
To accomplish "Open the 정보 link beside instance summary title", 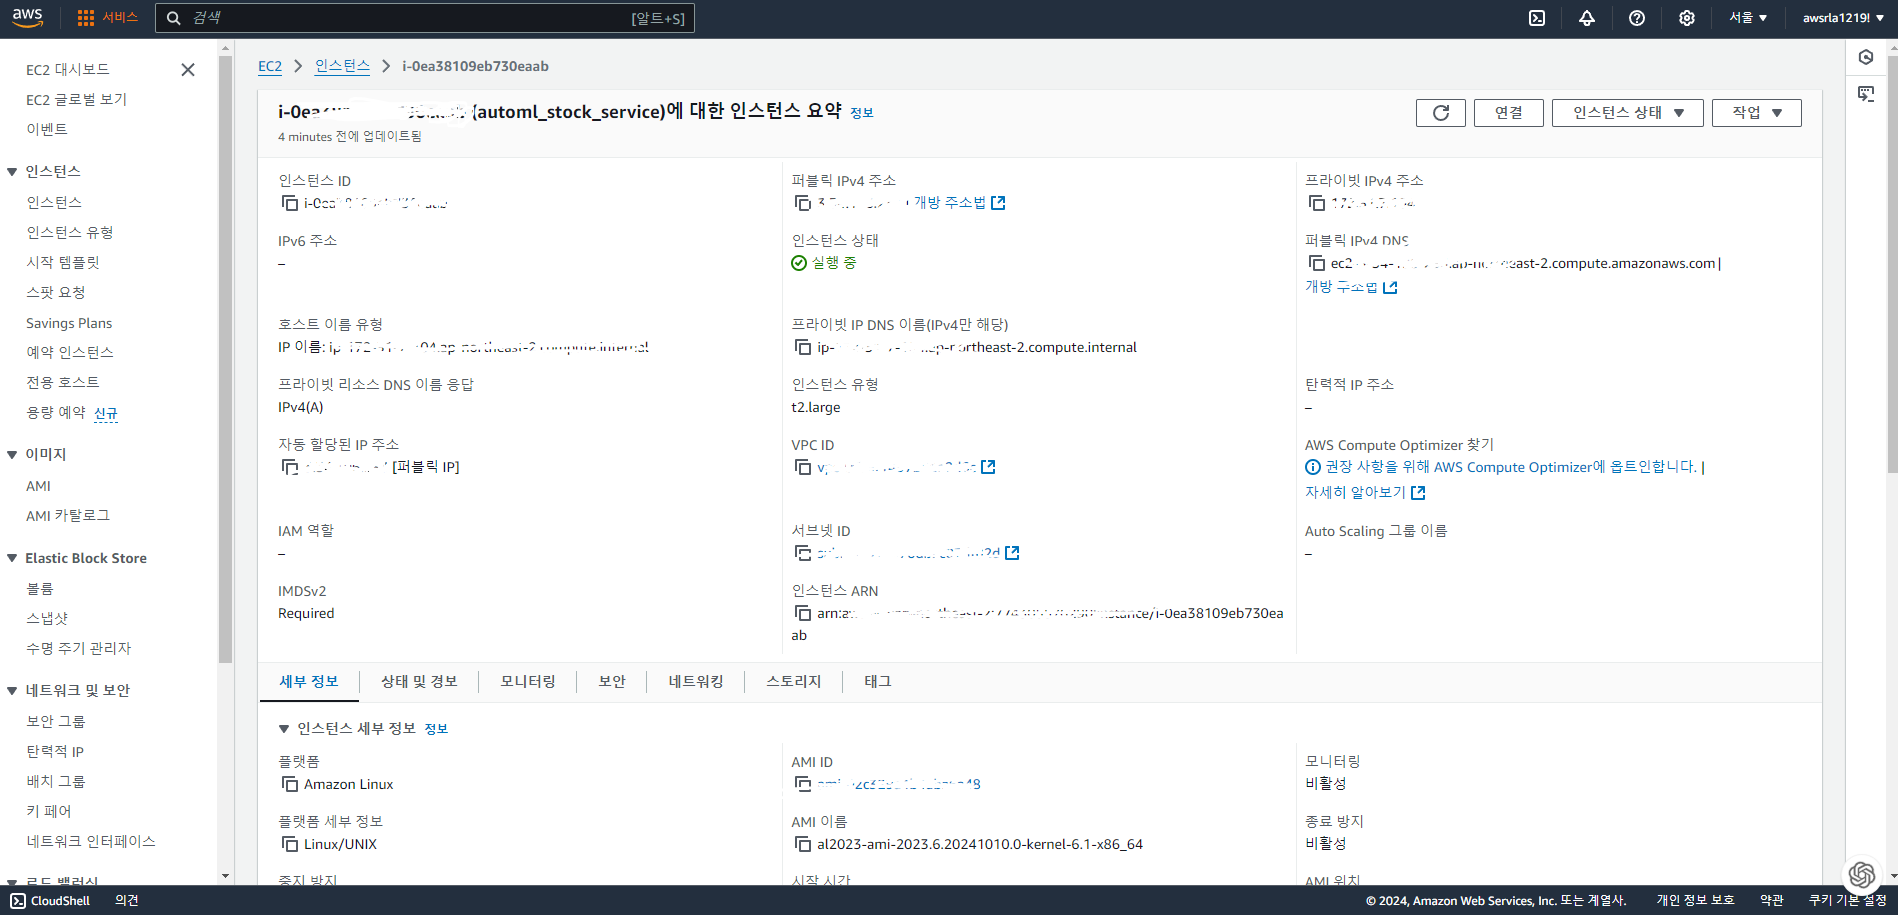I will click(x=861, y=113).
